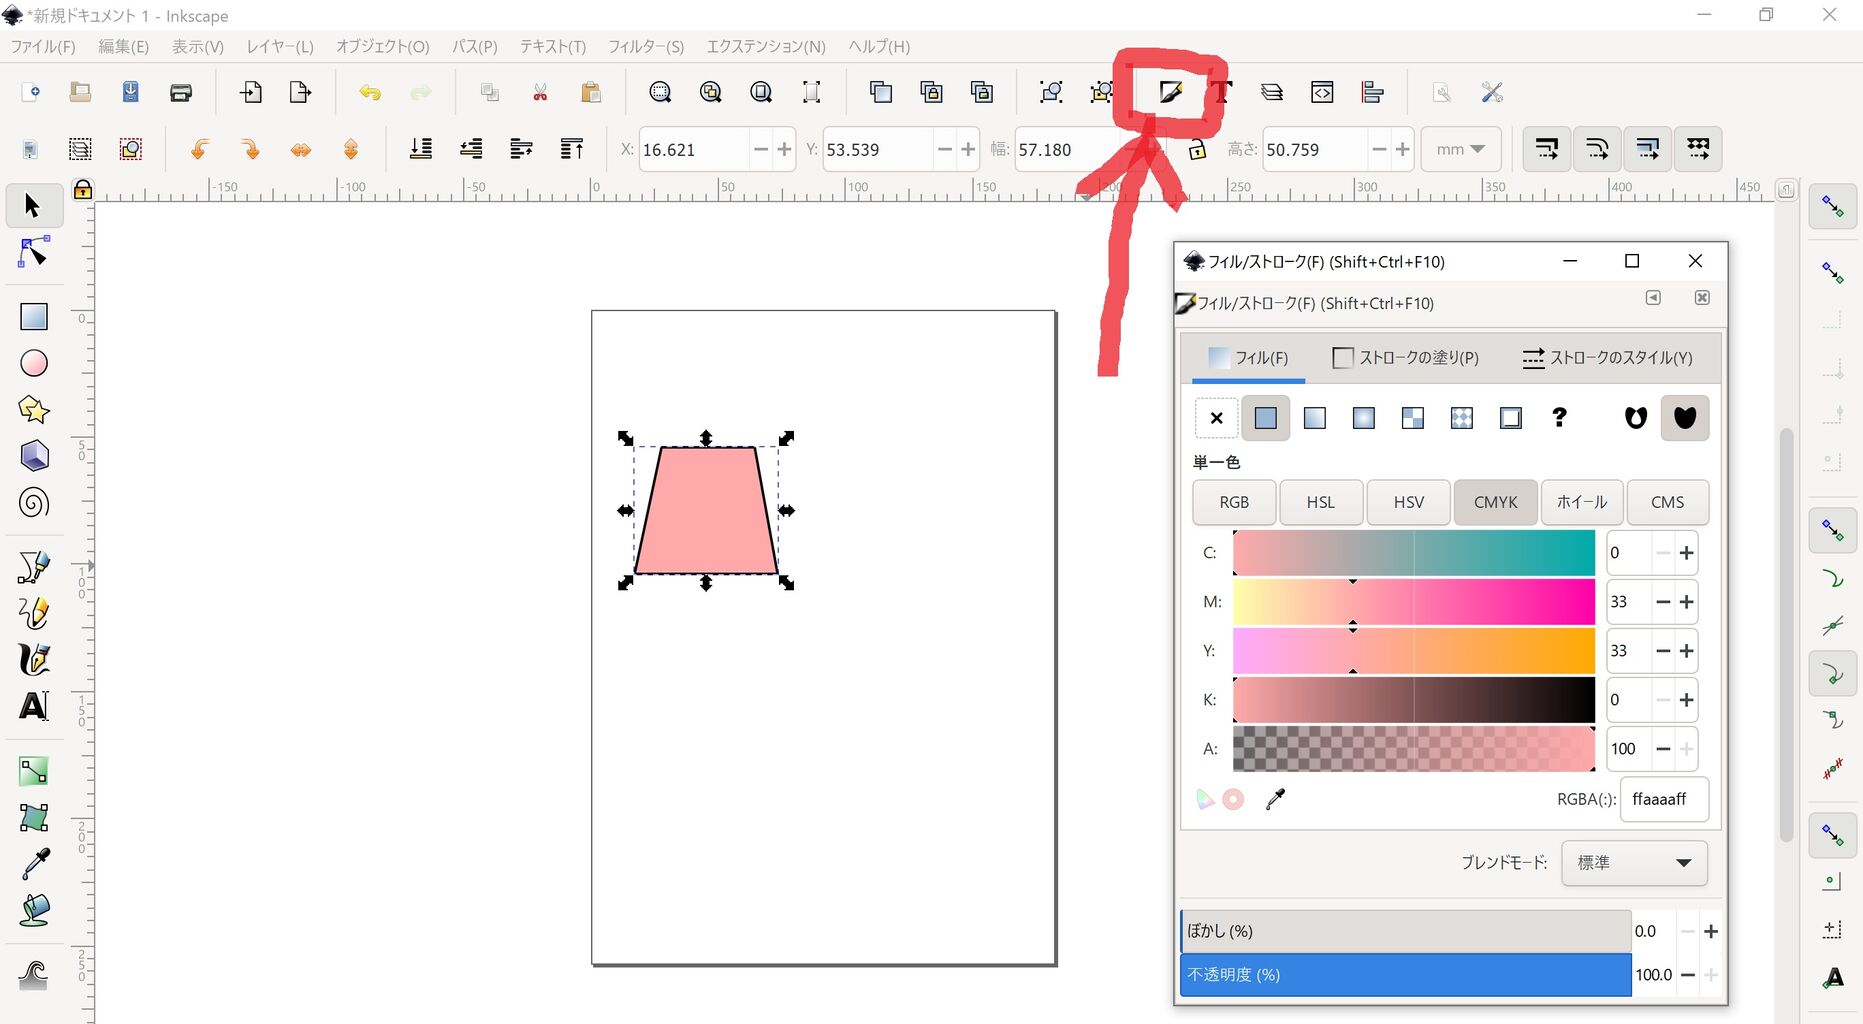Toggle width-height ratio lock
This screenshot has height=1024, width=1863.
tap(1197, 150)
